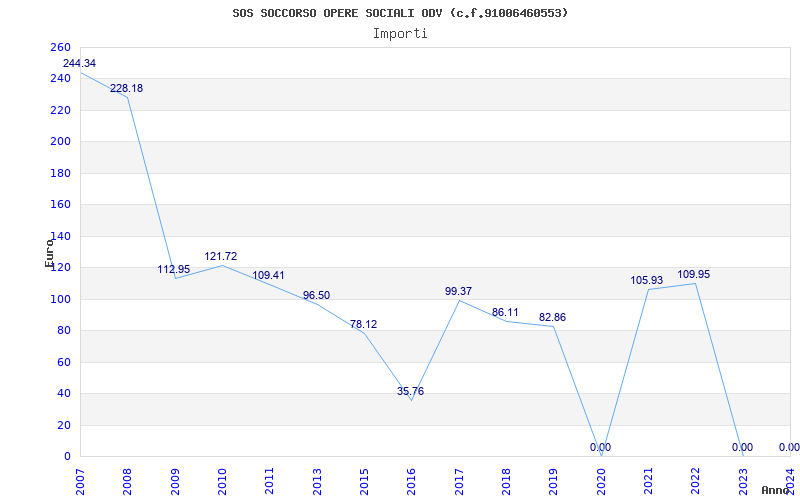This screenshot has width=800, height=500.
Task: Click the 200 y-axis tick label
Action: (x=61, y=142)
